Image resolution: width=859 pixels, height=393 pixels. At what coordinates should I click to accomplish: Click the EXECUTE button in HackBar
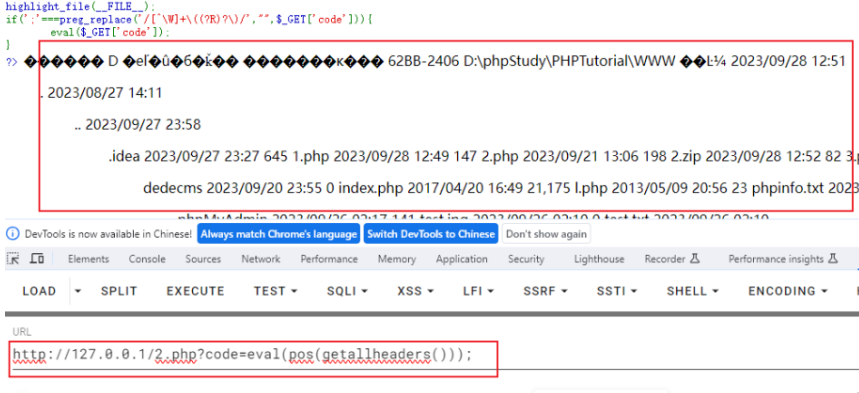point(195,291)
